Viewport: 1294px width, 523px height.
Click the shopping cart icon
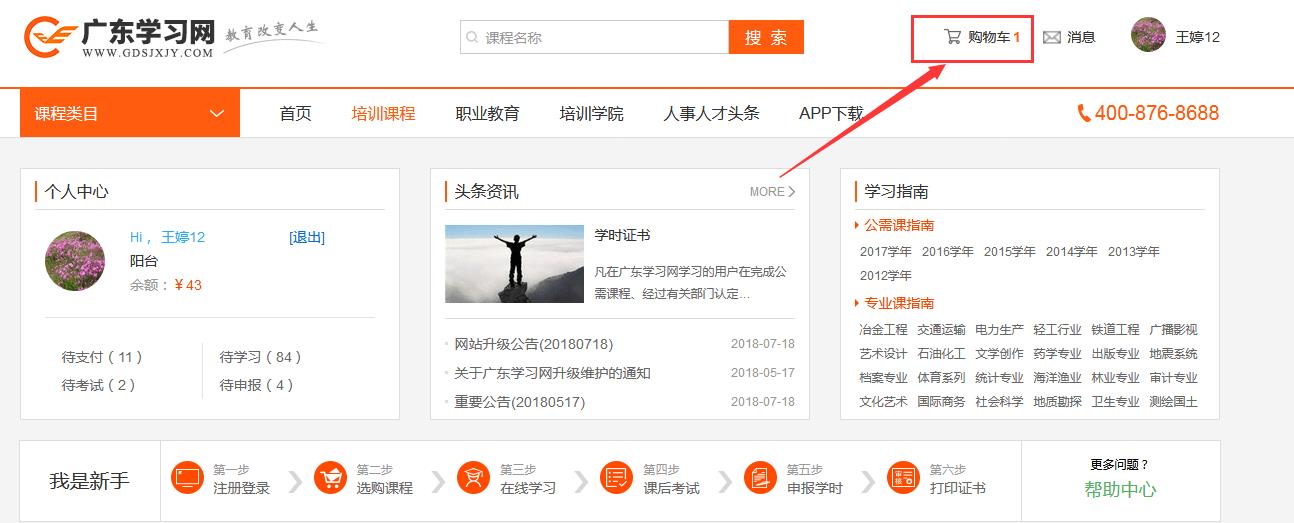tap(952, 37)
